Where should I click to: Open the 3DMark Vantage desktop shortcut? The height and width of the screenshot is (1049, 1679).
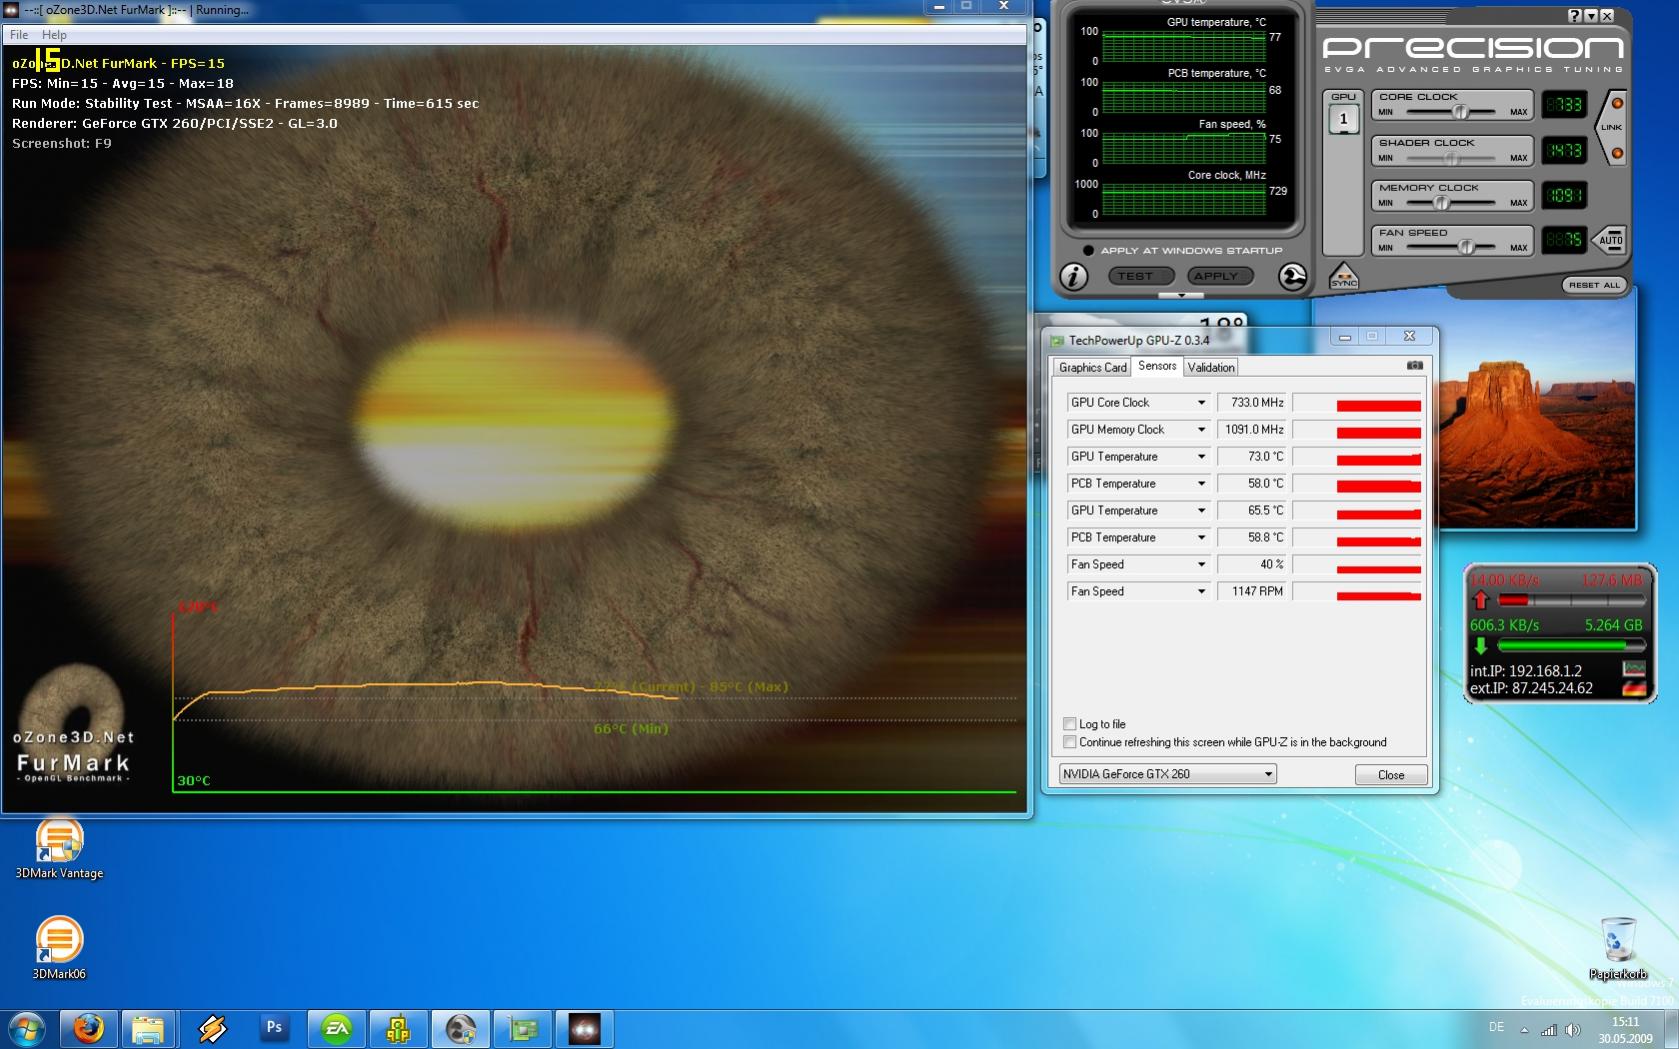pyautogui.click(x=59, y=849)
